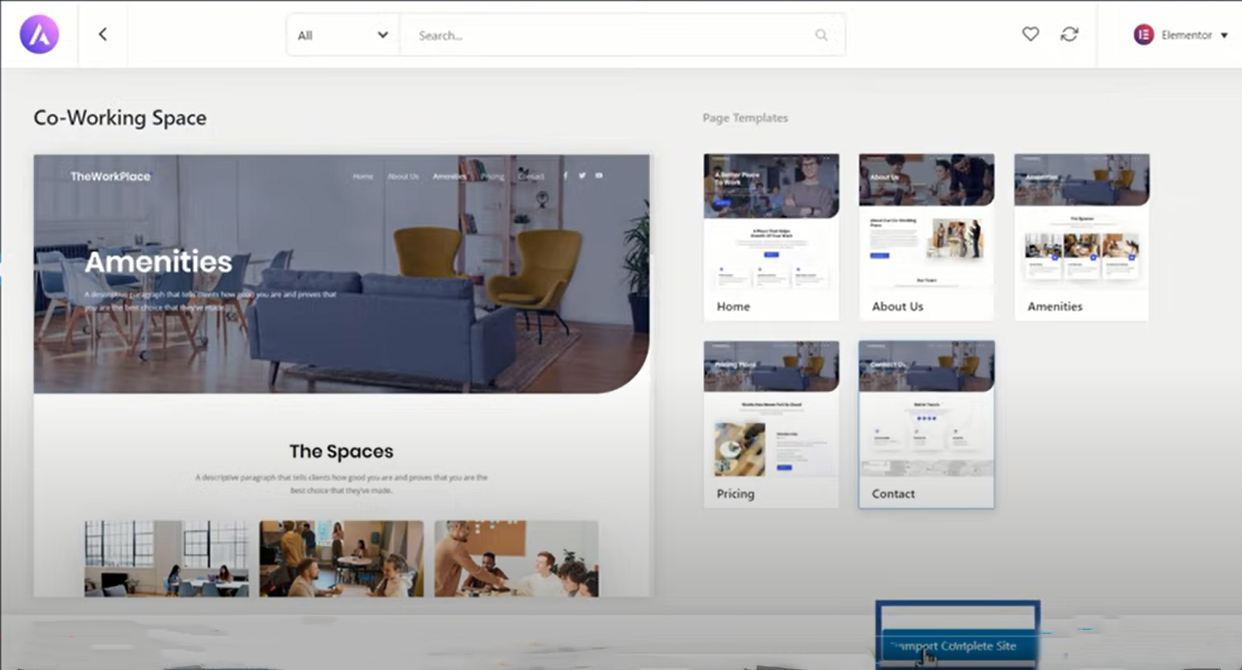Open the All category dropdown
The height and width of the screenshot is (670, 1242).
pyautogui.click(x=343, y=35)
